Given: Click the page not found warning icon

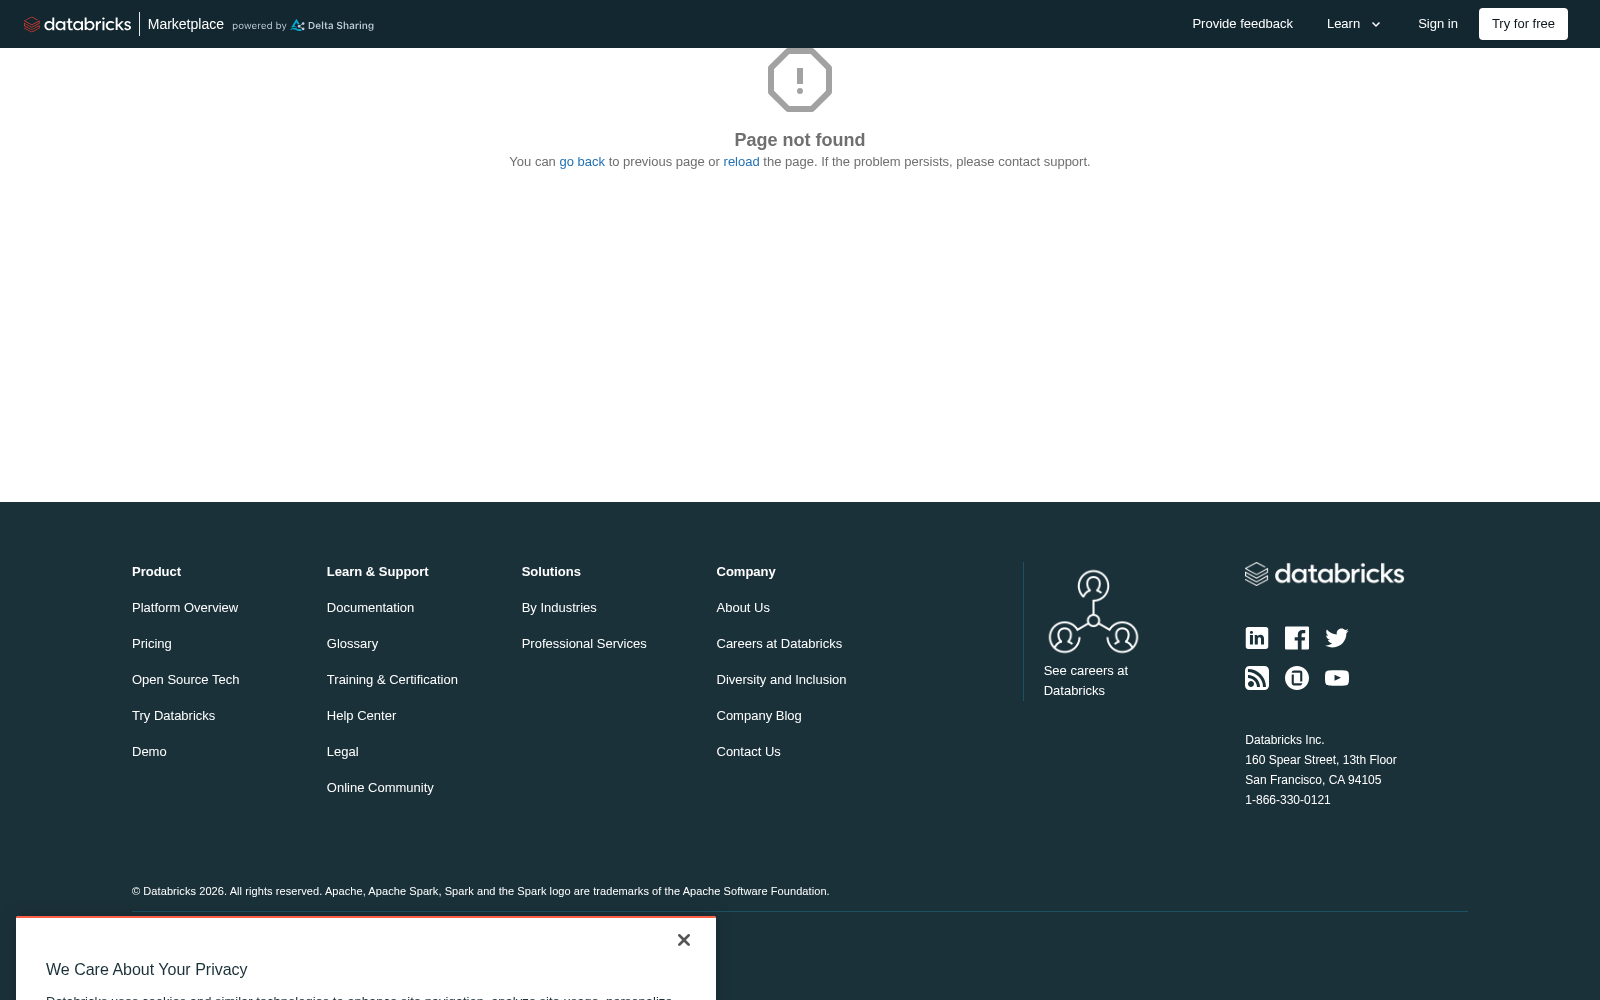Looking at the screenshot, I should point(800,80).
